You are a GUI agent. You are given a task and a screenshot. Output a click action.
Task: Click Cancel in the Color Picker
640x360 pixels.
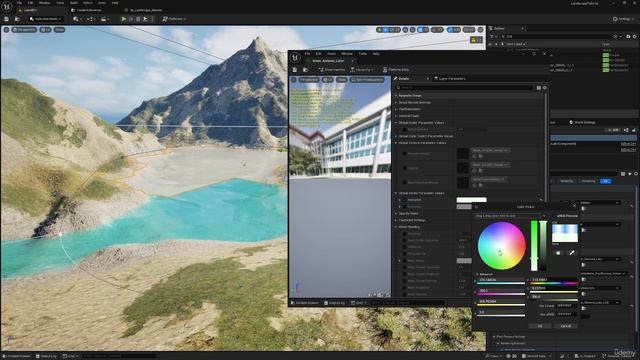566,326
